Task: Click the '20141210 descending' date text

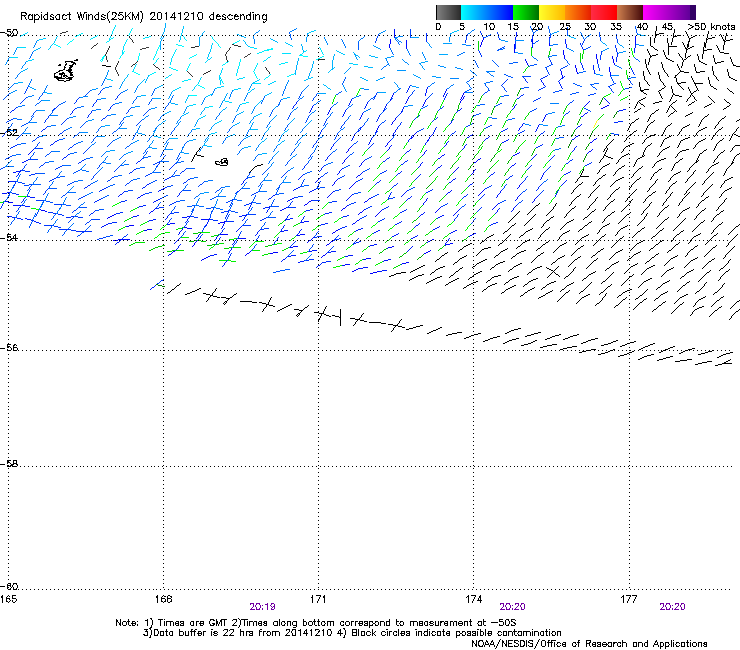Action: (209, 17)
